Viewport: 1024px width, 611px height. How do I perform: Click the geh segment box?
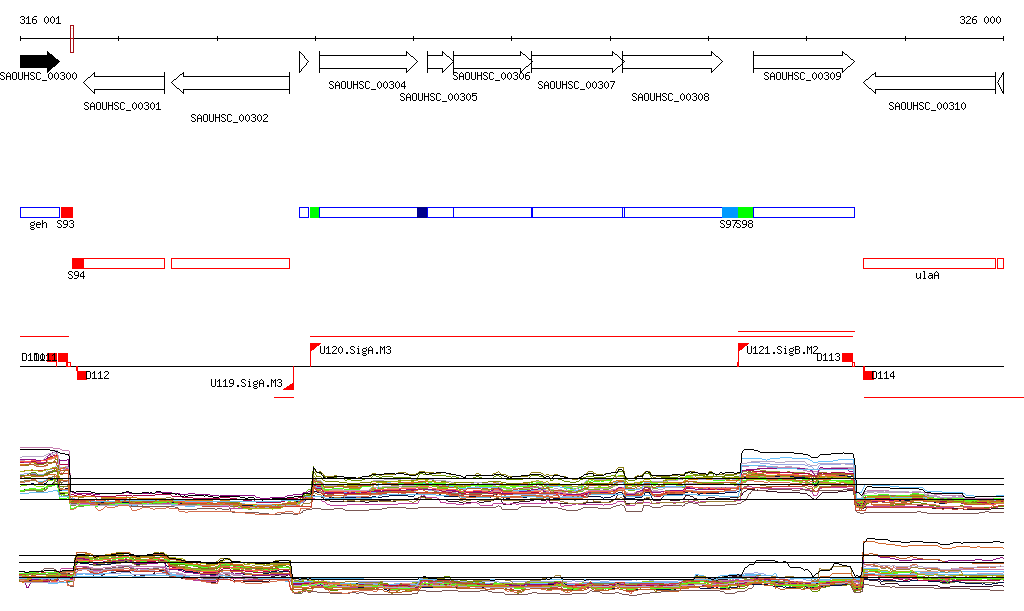click(40, 212)
